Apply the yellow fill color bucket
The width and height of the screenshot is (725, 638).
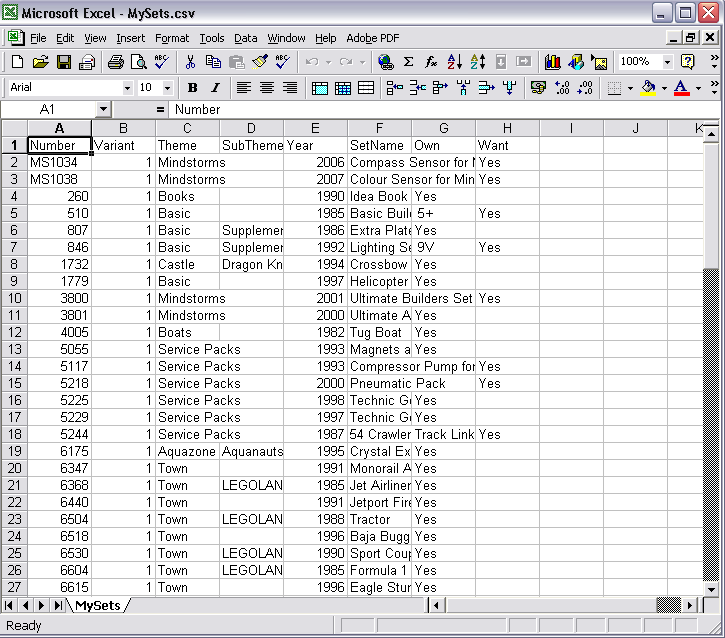point(648,87)
